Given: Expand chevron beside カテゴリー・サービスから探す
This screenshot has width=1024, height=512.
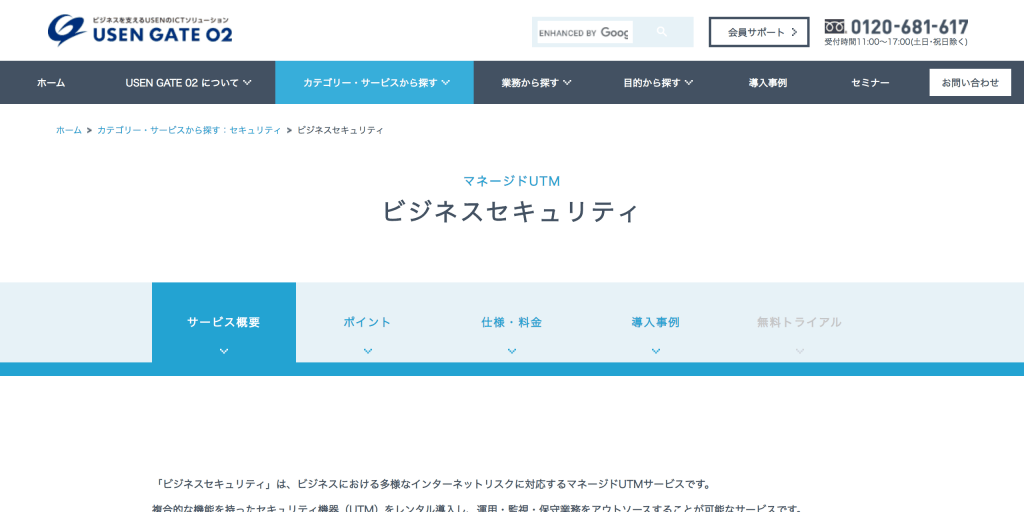Looking at the screenshot, I should (446, 83).
